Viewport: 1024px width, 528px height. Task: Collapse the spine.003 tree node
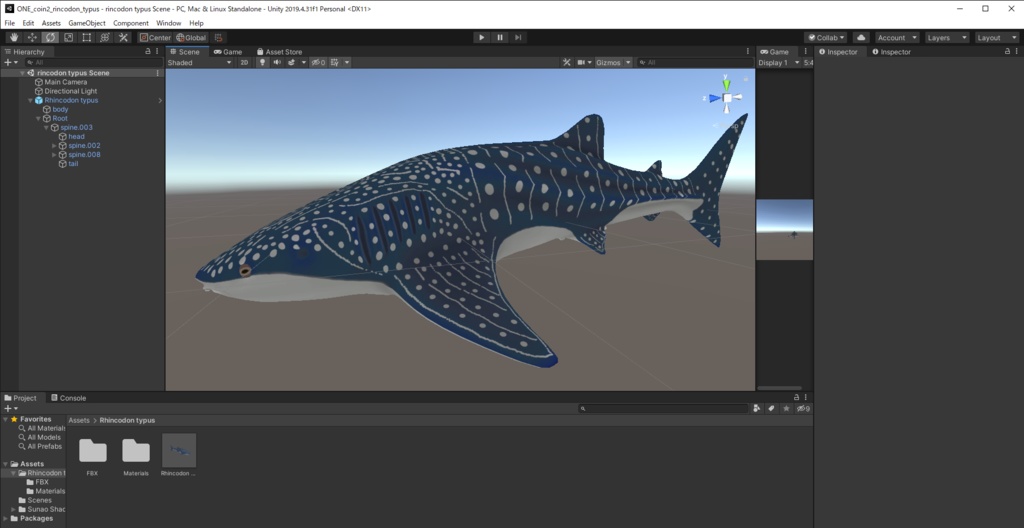[x=46, y=127]
